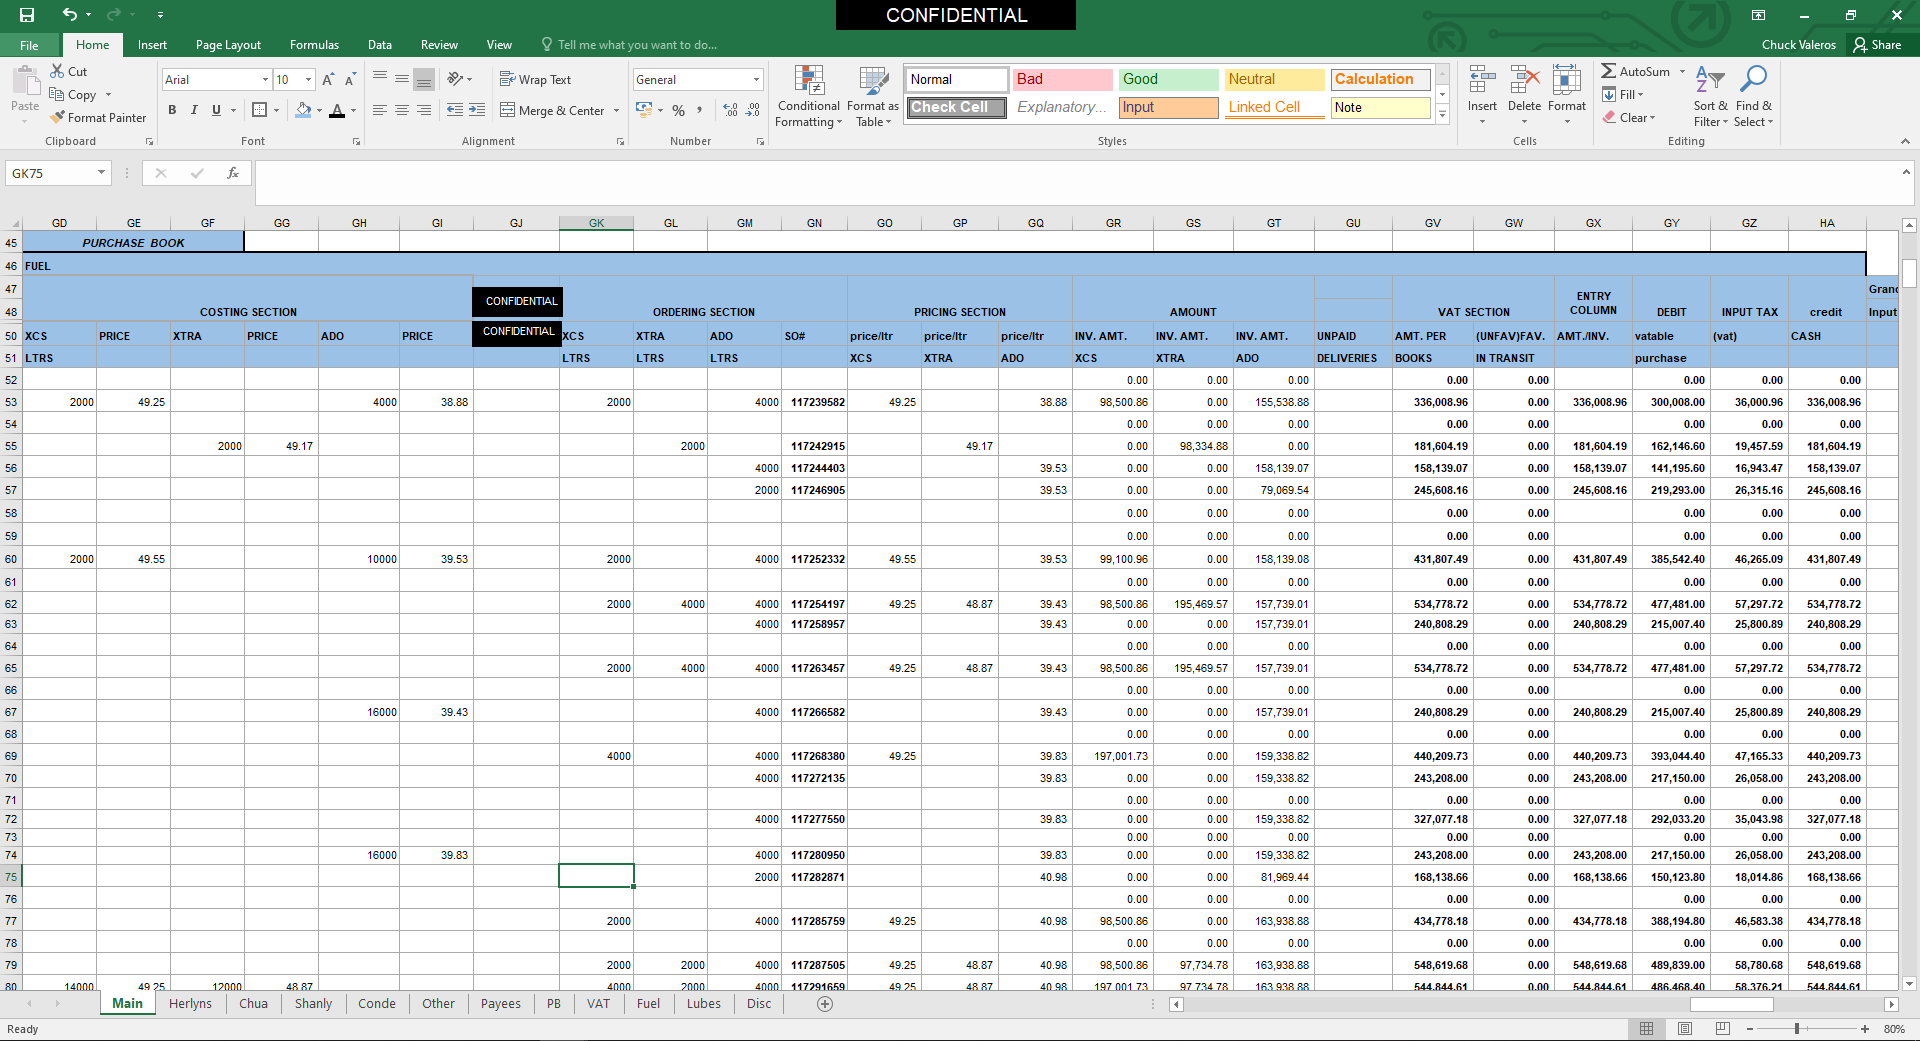Expand the Name Box dropdown arrow
Image resolution: width=1920 pixels, height=1041 pixels.
(x=101, y=173)
